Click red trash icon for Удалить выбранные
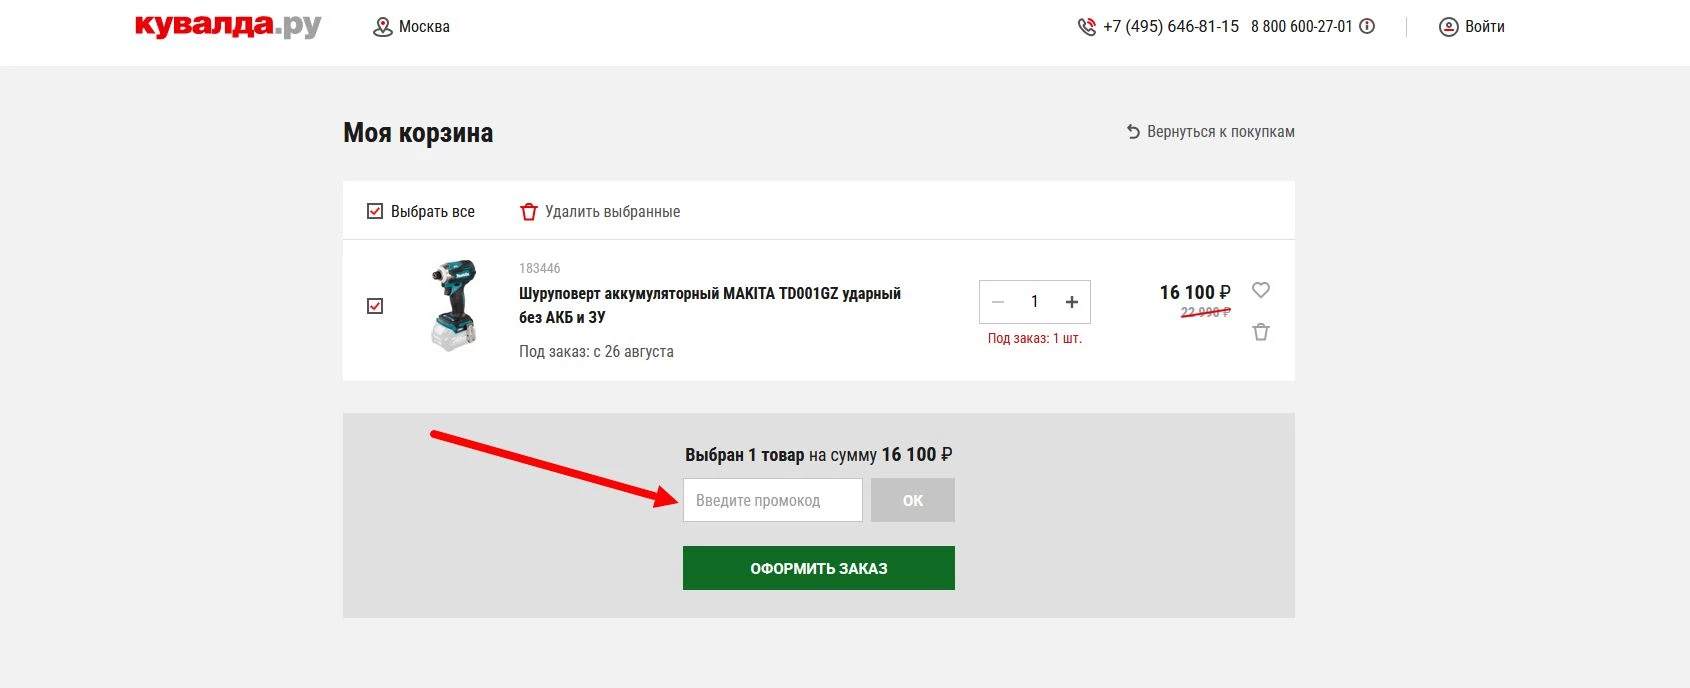 529,212
